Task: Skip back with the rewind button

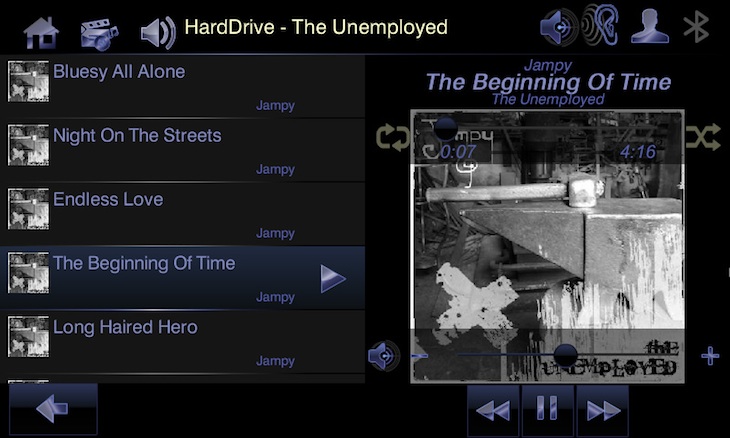Action: tap(493, 411)
